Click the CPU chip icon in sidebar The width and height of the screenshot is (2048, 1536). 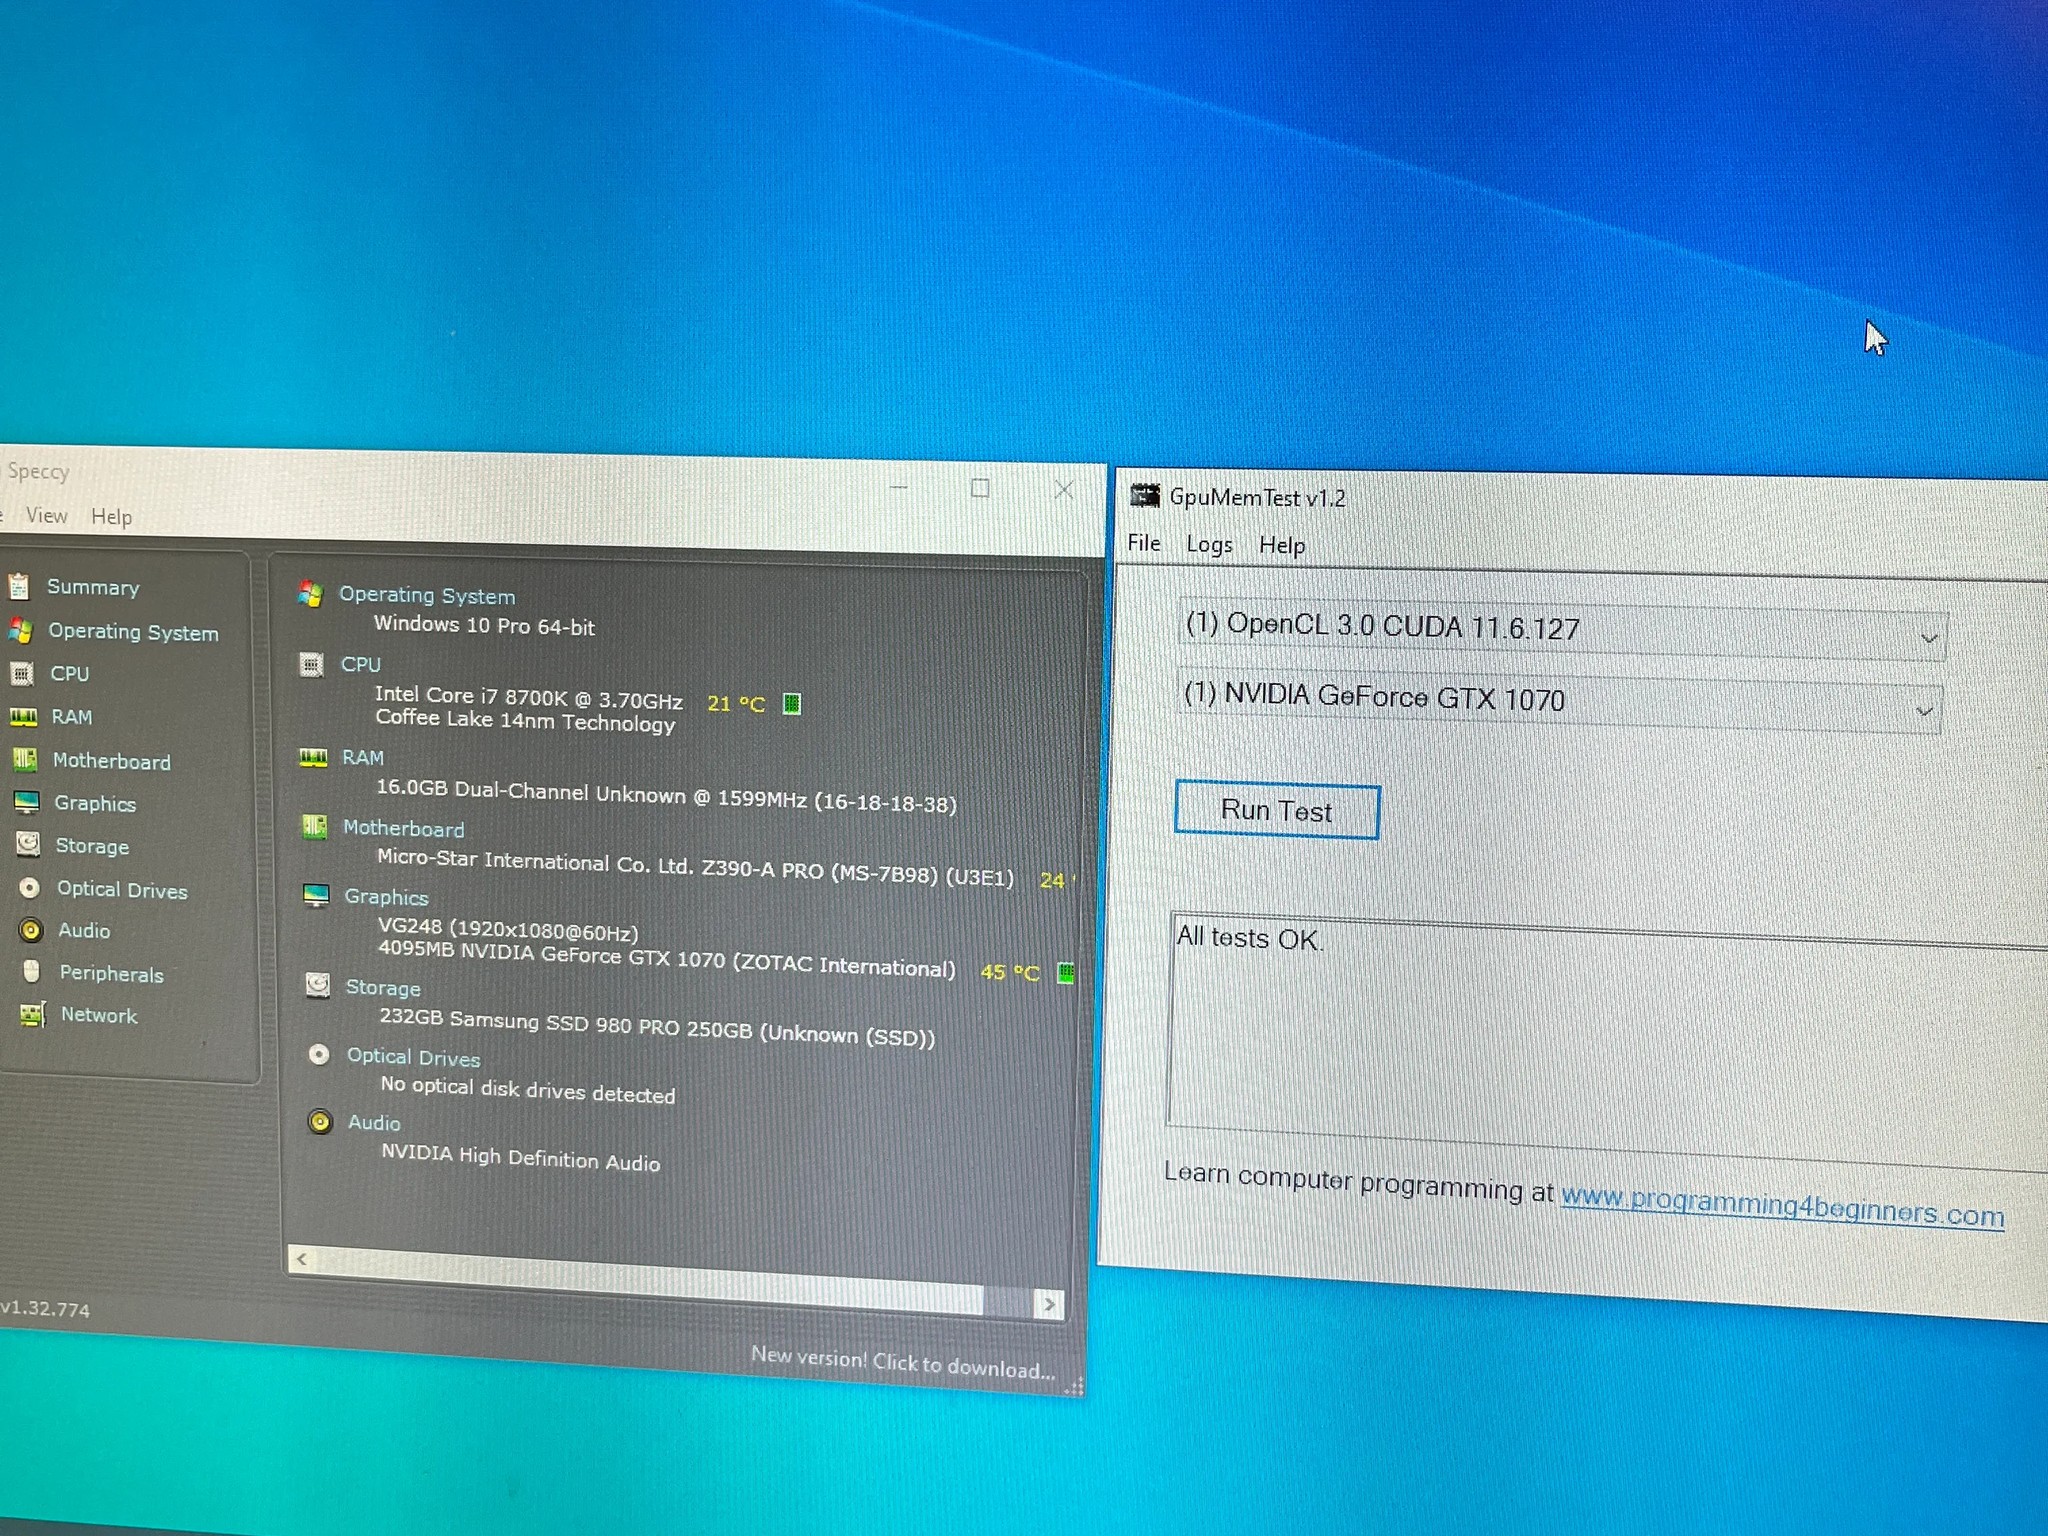coord(22,673)
